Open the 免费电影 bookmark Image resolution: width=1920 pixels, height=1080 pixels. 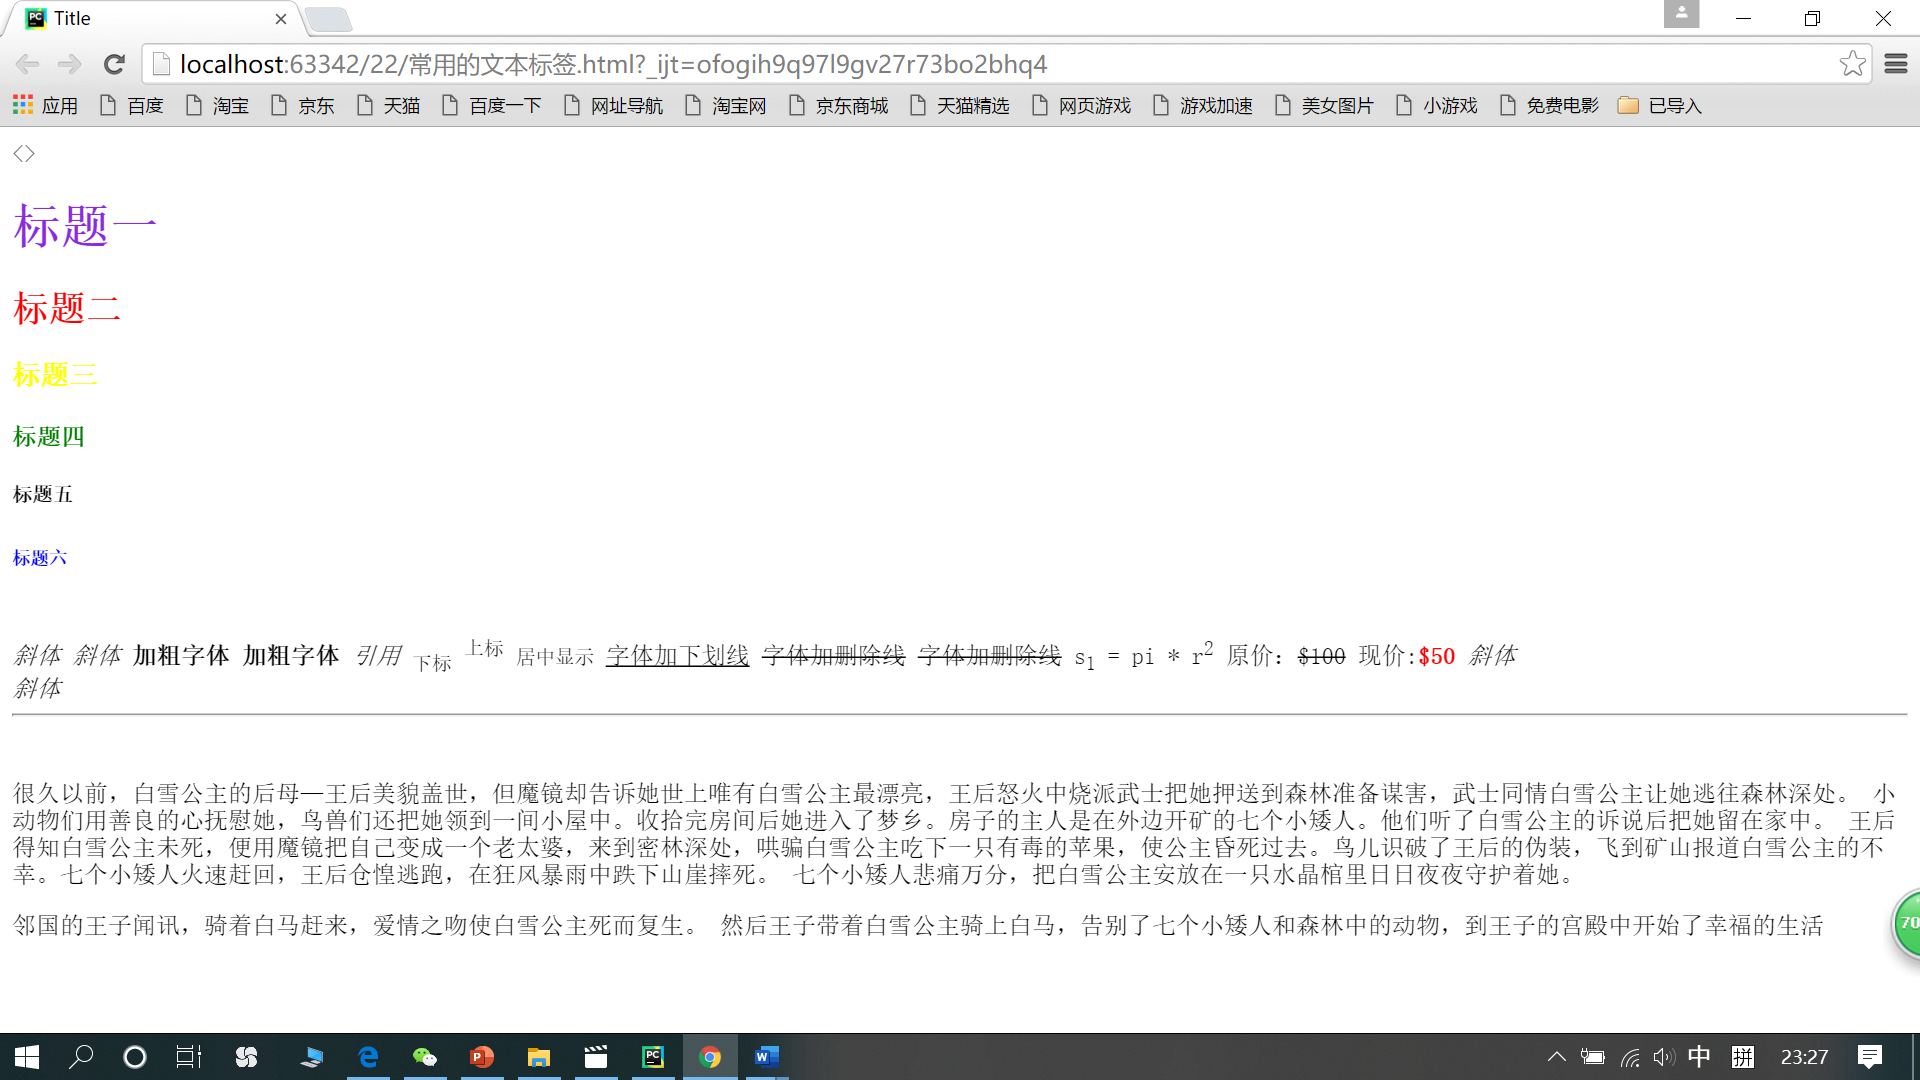(x=1562, y=105)
